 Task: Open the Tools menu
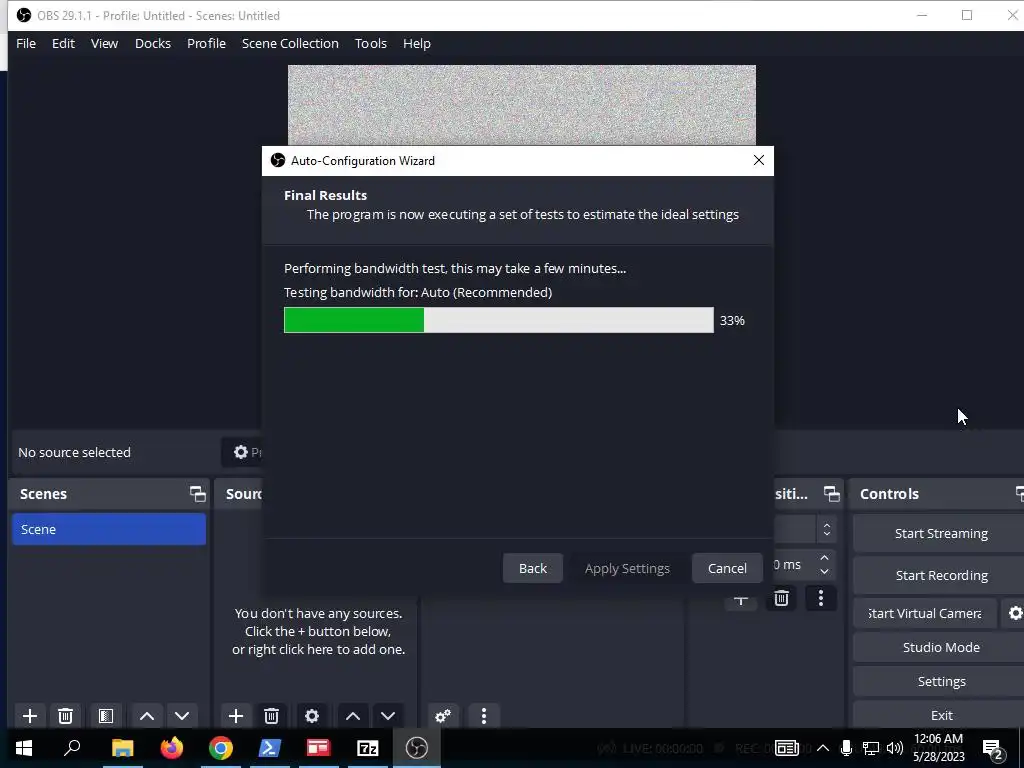click(x=371, y=43)
